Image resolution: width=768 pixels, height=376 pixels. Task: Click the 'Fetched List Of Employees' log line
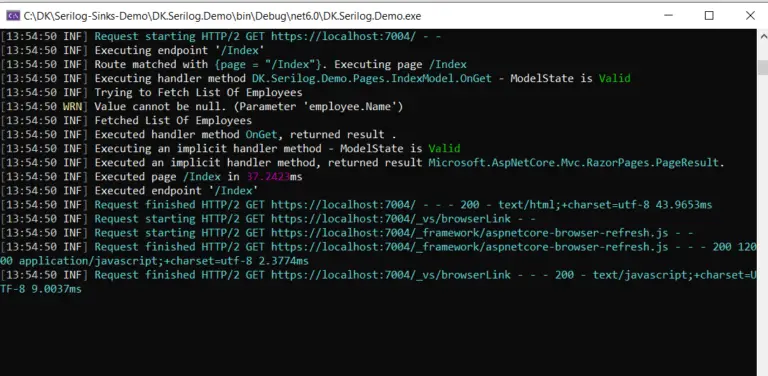click(173, 120)
